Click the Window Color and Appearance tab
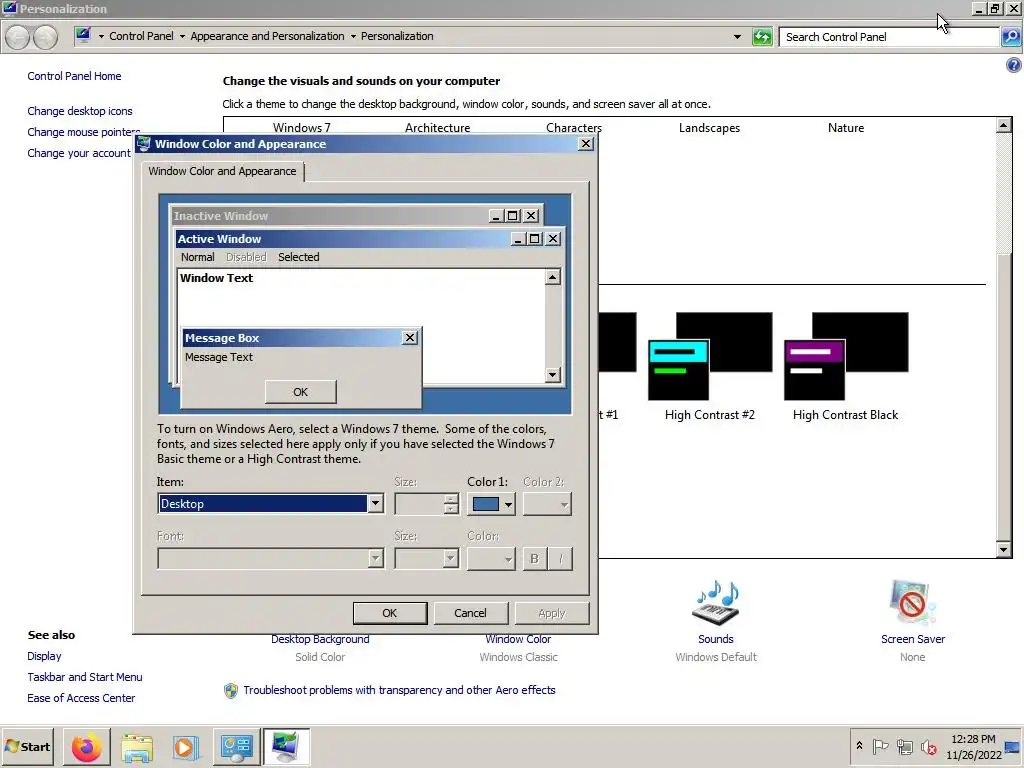Image resolution: width=1024 pixels, height=768 pixels. click(x=222, y=171)
